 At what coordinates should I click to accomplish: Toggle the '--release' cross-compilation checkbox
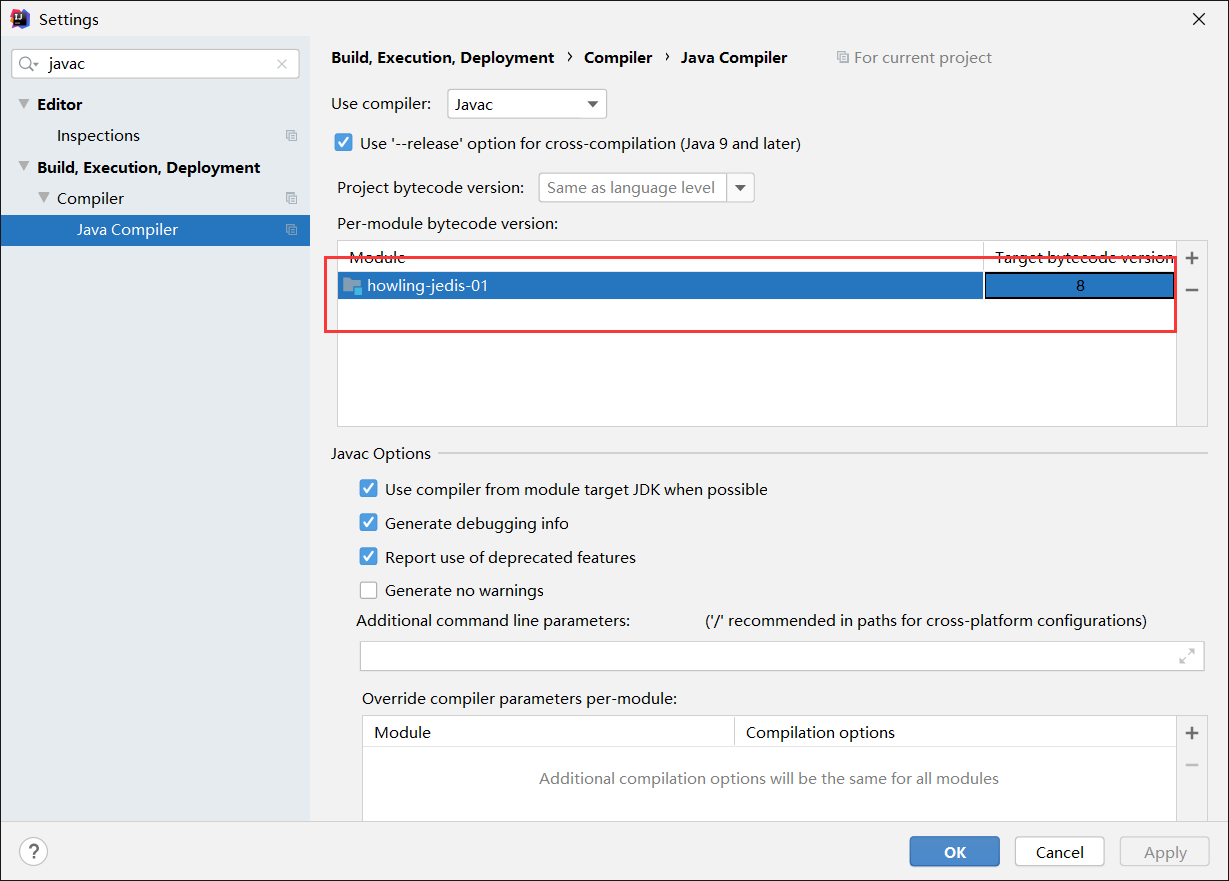pyautogui.click(x=344, y=143)
